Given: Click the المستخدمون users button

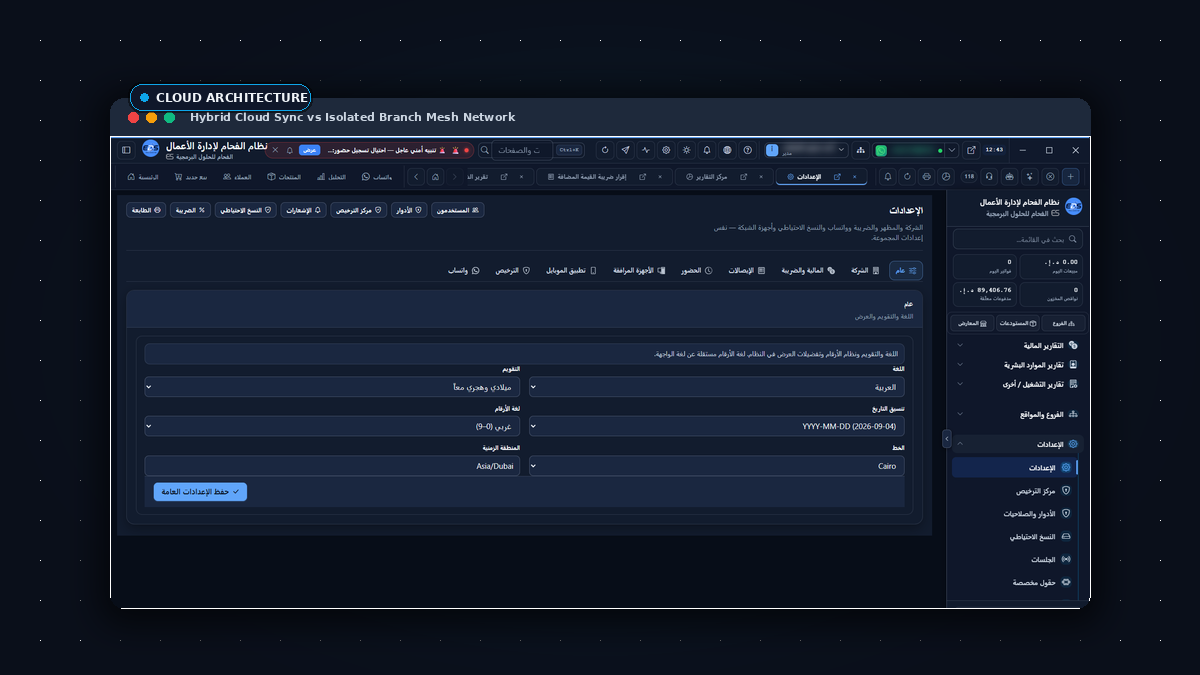Looking at the screenshot, I should click(x=456, y=210).
